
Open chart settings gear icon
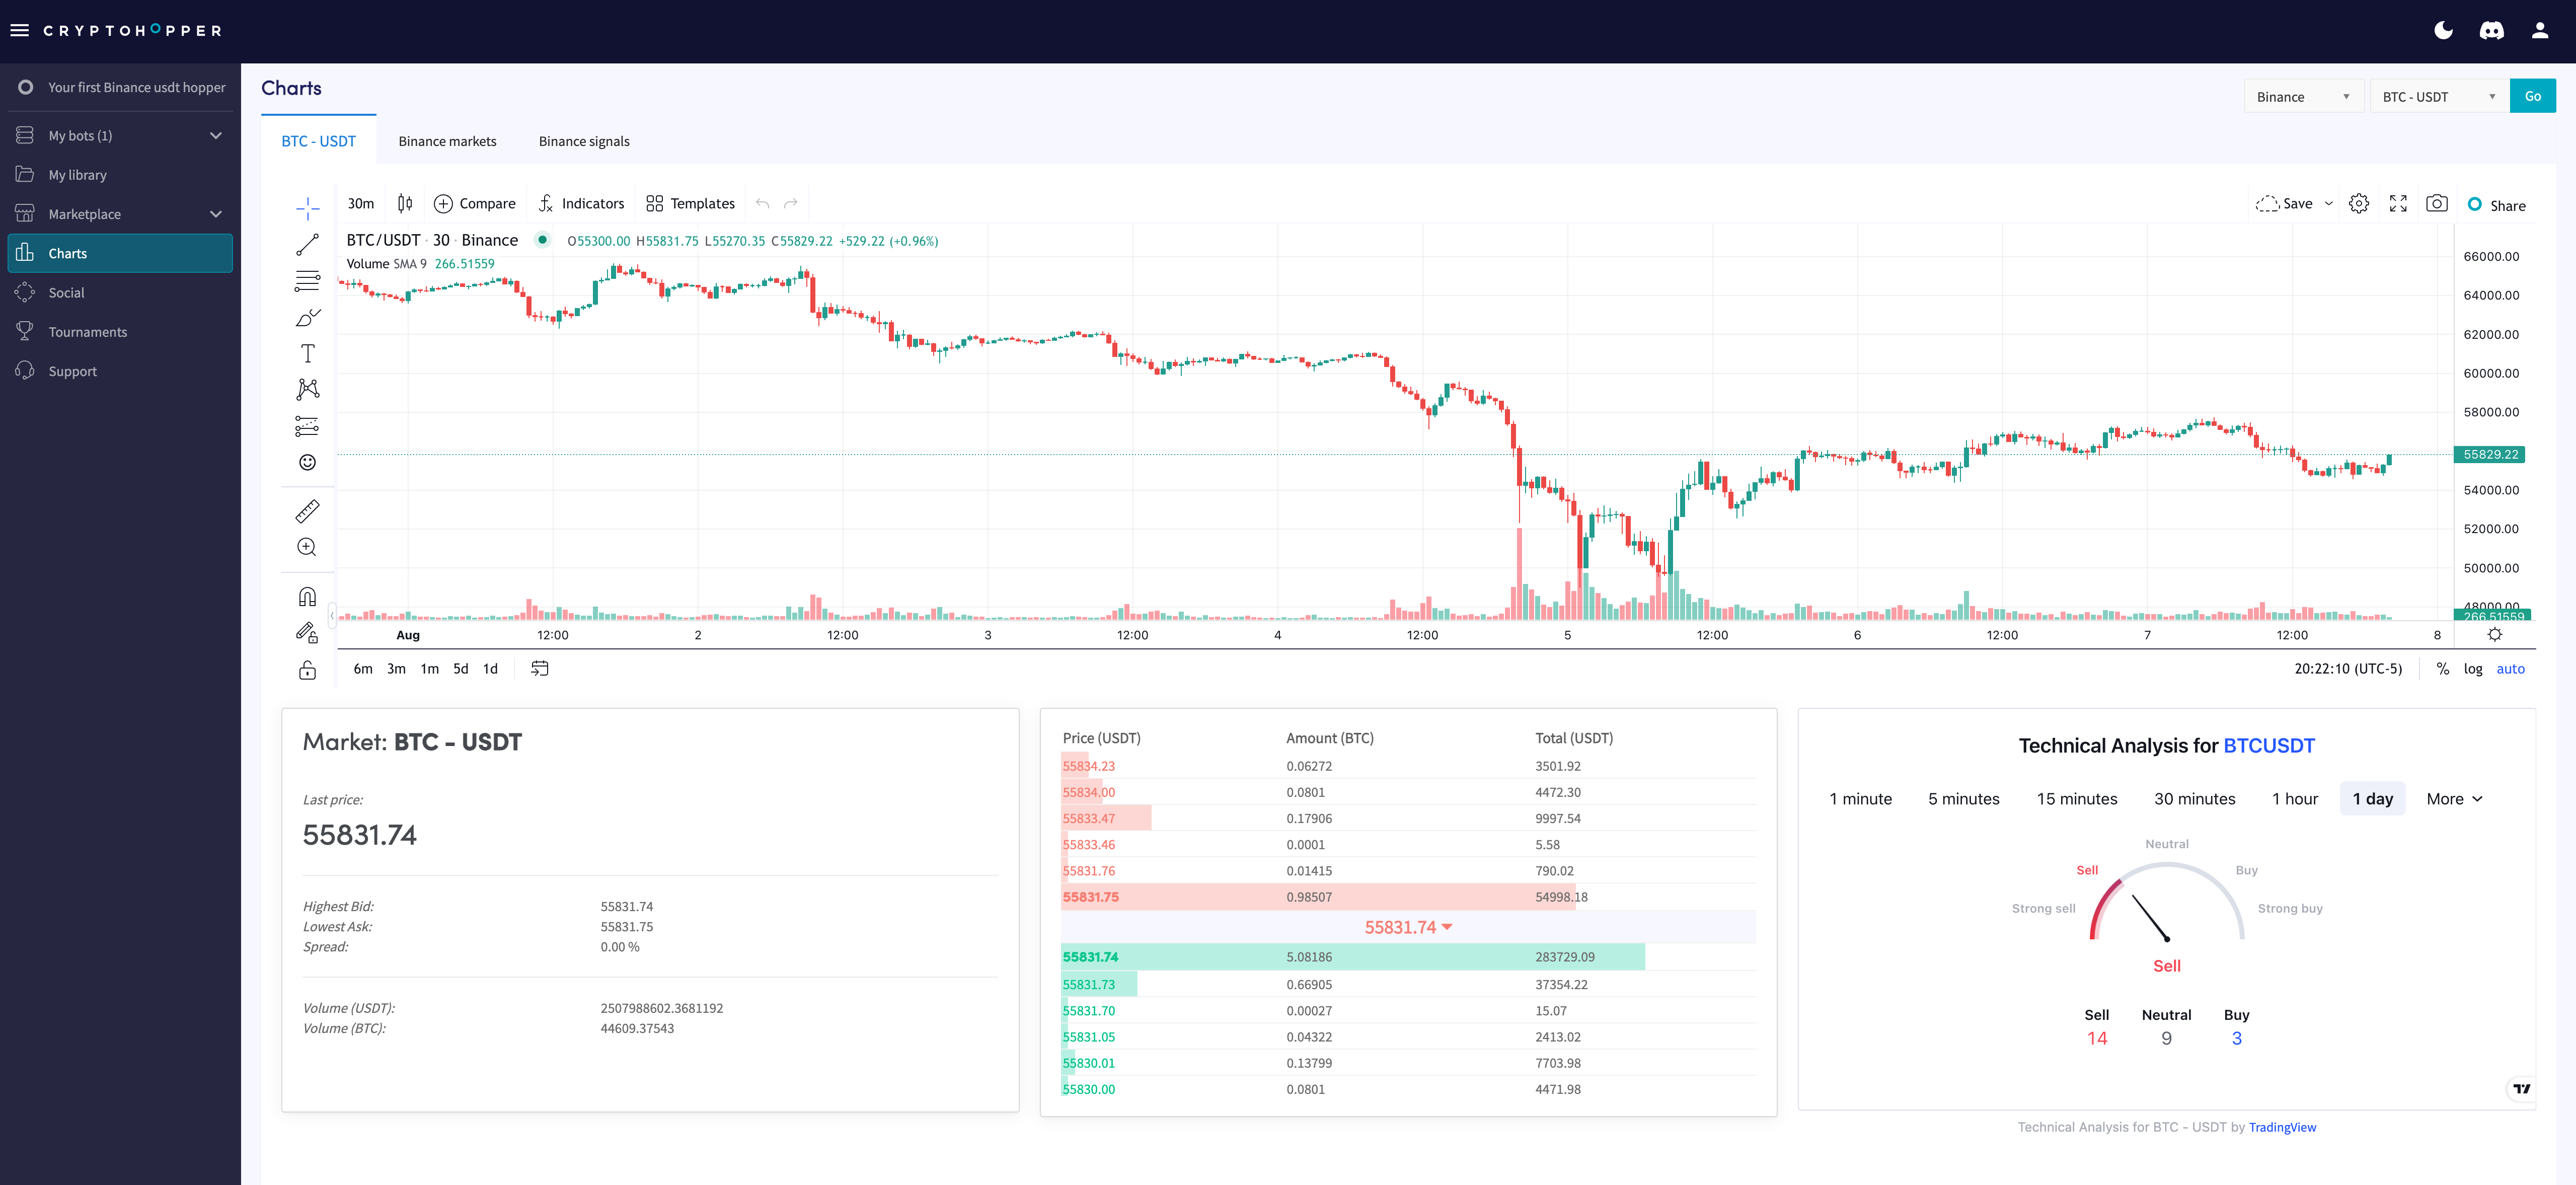tap(2358, 204)
